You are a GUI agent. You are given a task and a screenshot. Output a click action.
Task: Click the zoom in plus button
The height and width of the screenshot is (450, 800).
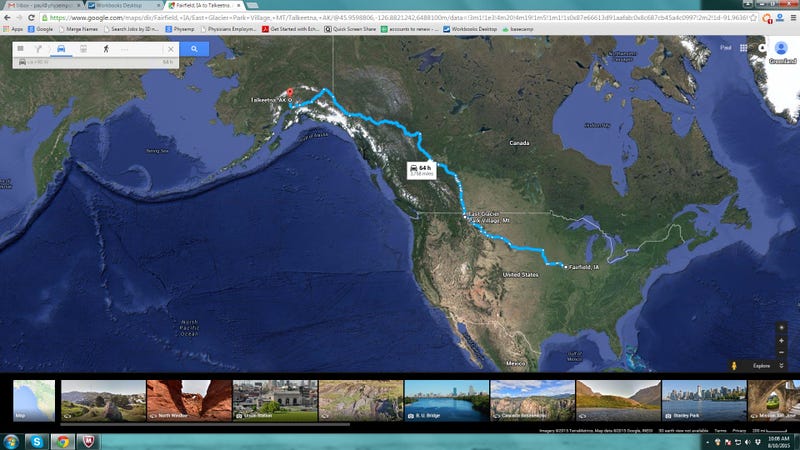coord(781,340)
